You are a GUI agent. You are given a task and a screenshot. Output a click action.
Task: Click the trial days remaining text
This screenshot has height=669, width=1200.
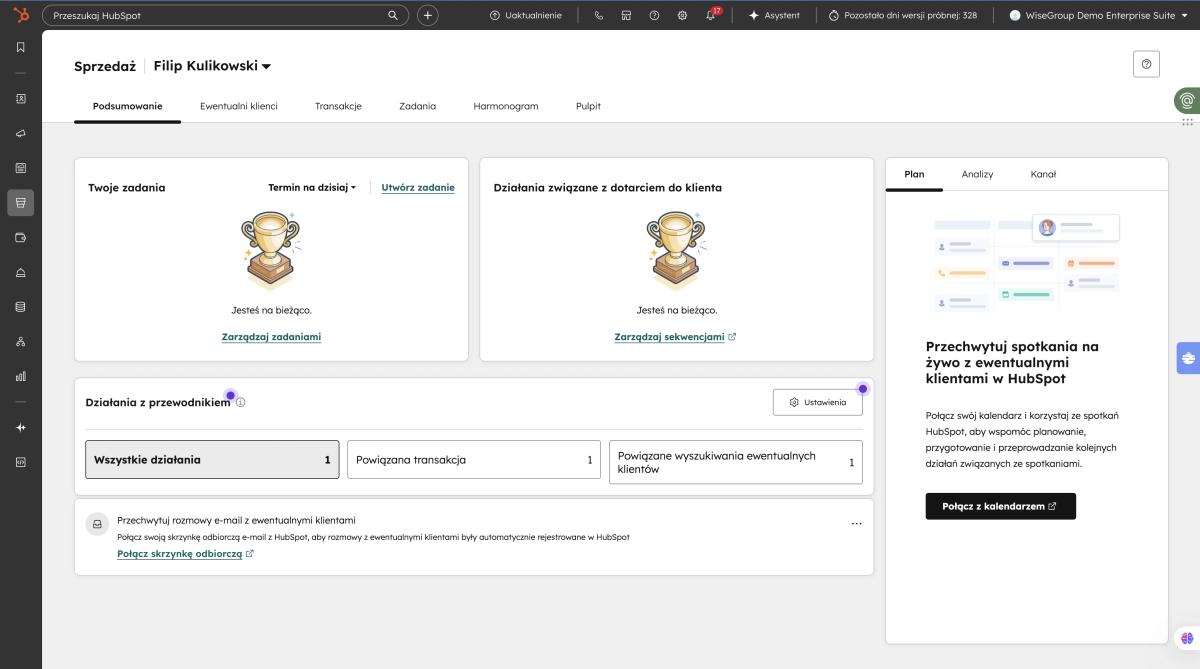coord(903,15)
